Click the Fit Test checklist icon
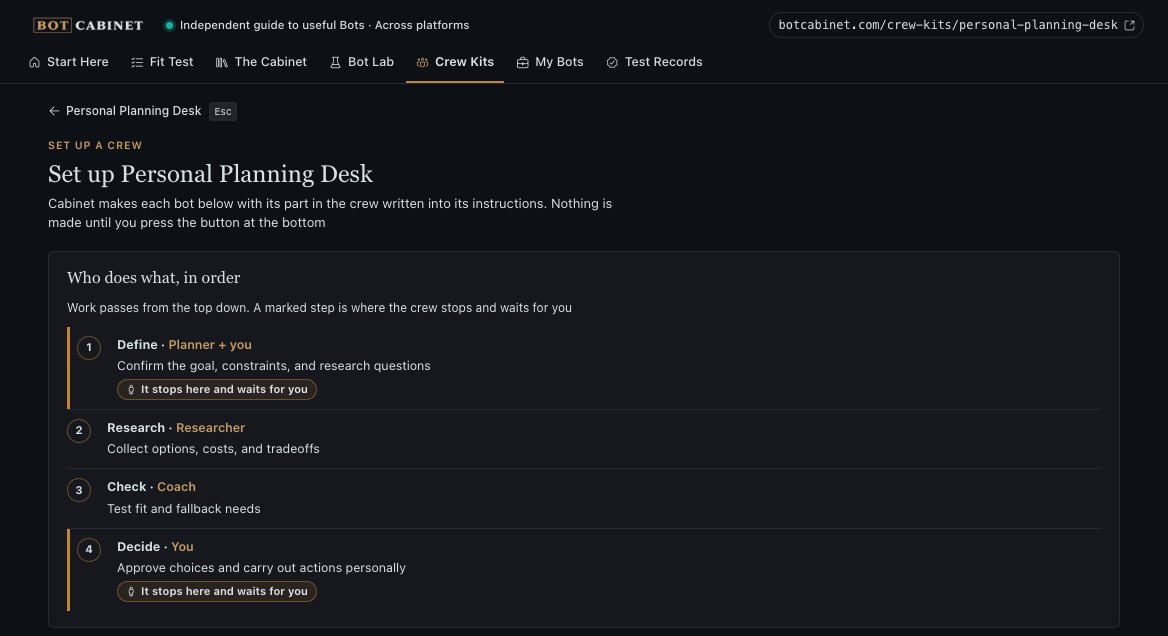1168x636 pixels. coord(137,63)
